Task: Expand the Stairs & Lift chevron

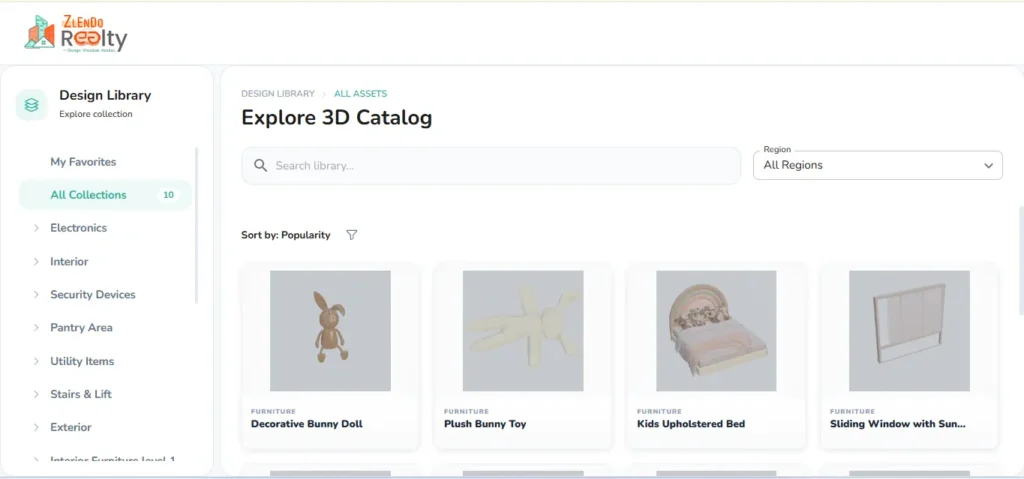Action: (x=36, y=394)
